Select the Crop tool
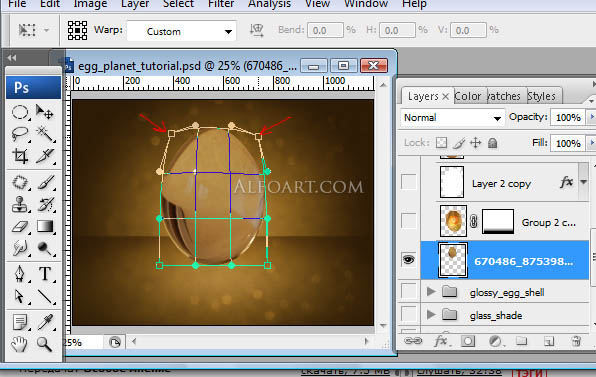Image resolution: width=596 pixels, height=377 pixels. tap(20, 156)
